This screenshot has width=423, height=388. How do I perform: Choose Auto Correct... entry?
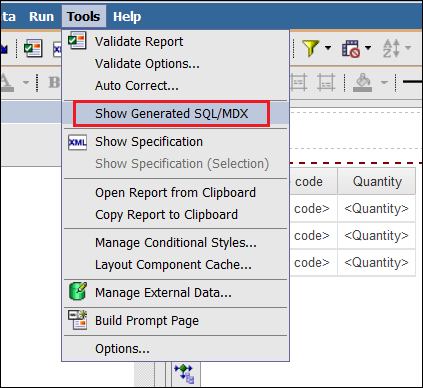(176, 86)
